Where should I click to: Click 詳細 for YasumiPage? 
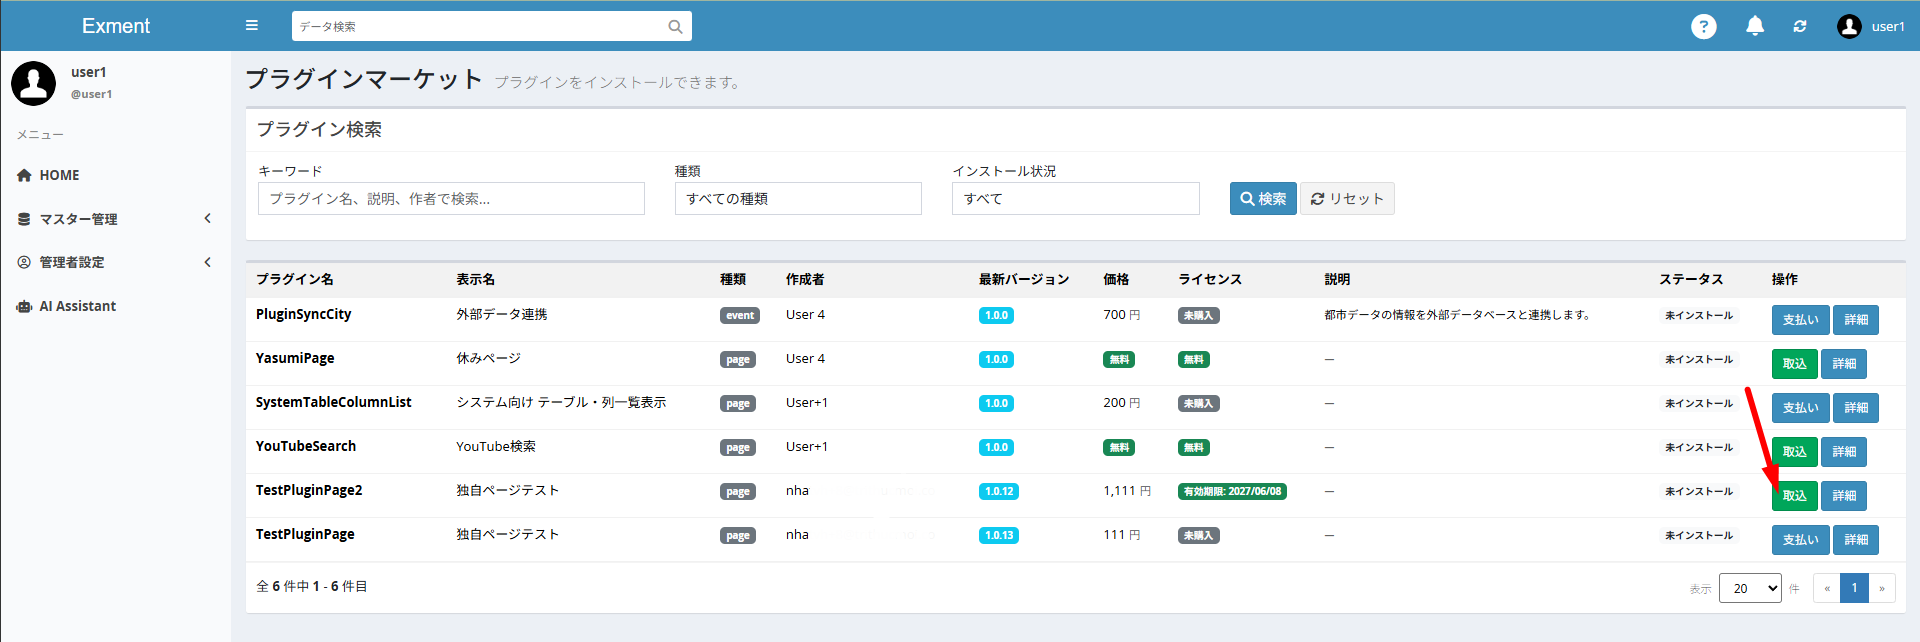[1844, 364]
